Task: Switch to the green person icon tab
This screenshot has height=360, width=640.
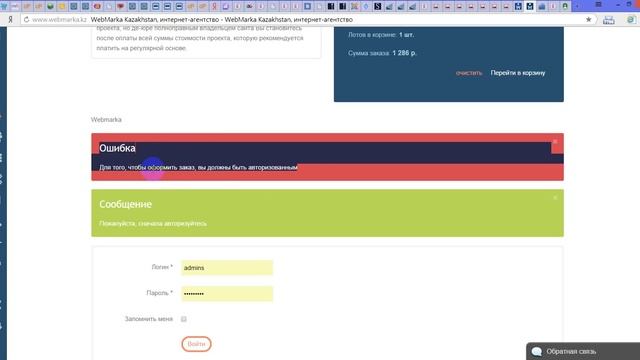Action: click(x=565, y=6)
